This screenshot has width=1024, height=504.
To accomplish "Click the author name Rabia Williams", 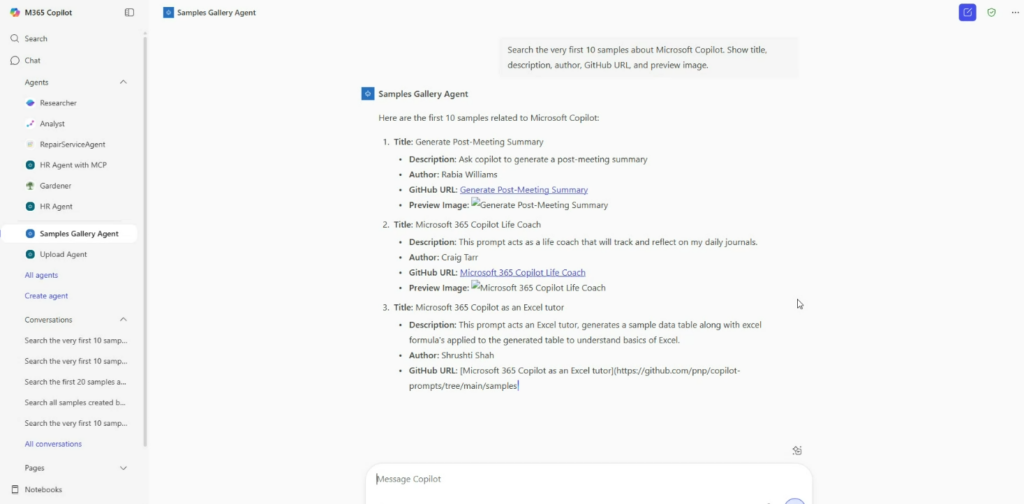I will 469,174.
